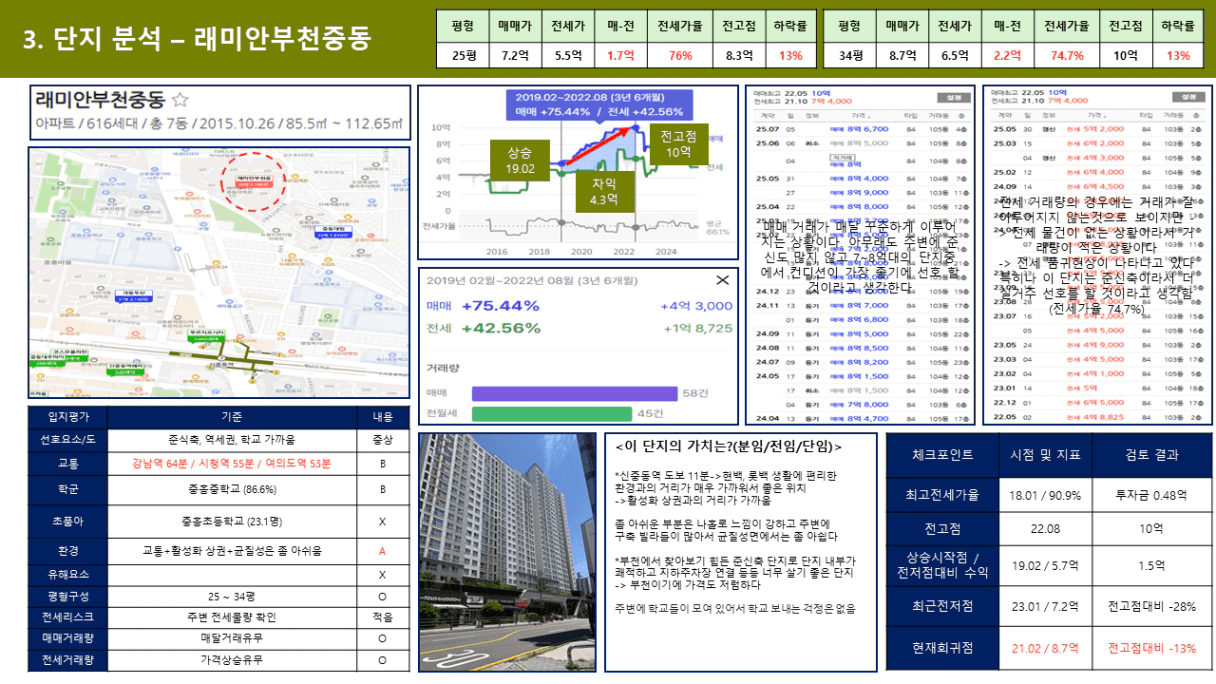The width and height of the screenshot is (1216, 684).
Task: Click the 매매 8억 9,000 transaction row
Action: click(861, 192)
